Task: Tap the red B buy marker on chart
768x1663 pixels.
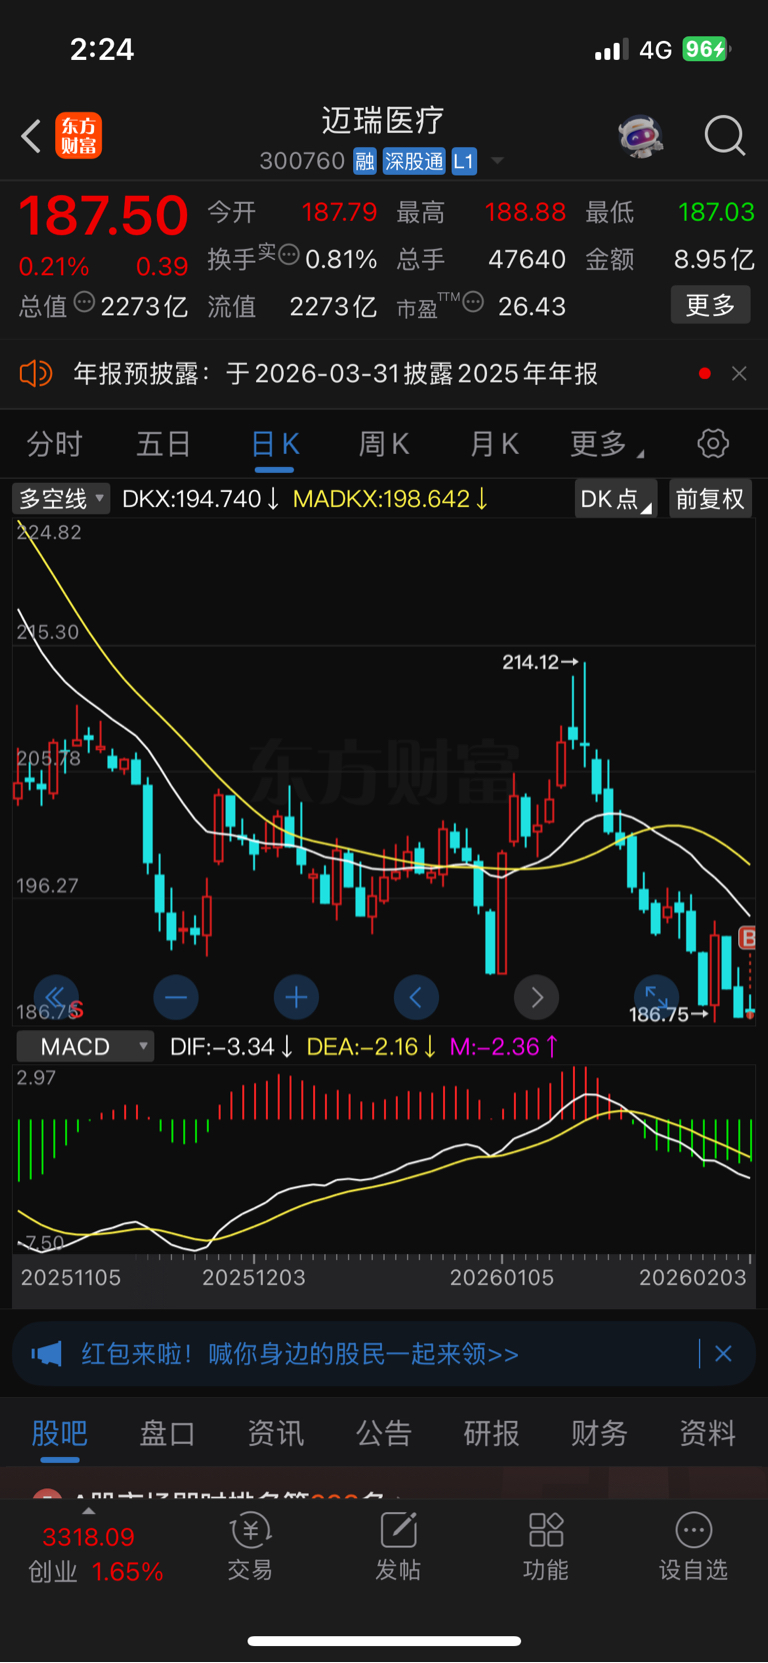Action: click(747, 938)
